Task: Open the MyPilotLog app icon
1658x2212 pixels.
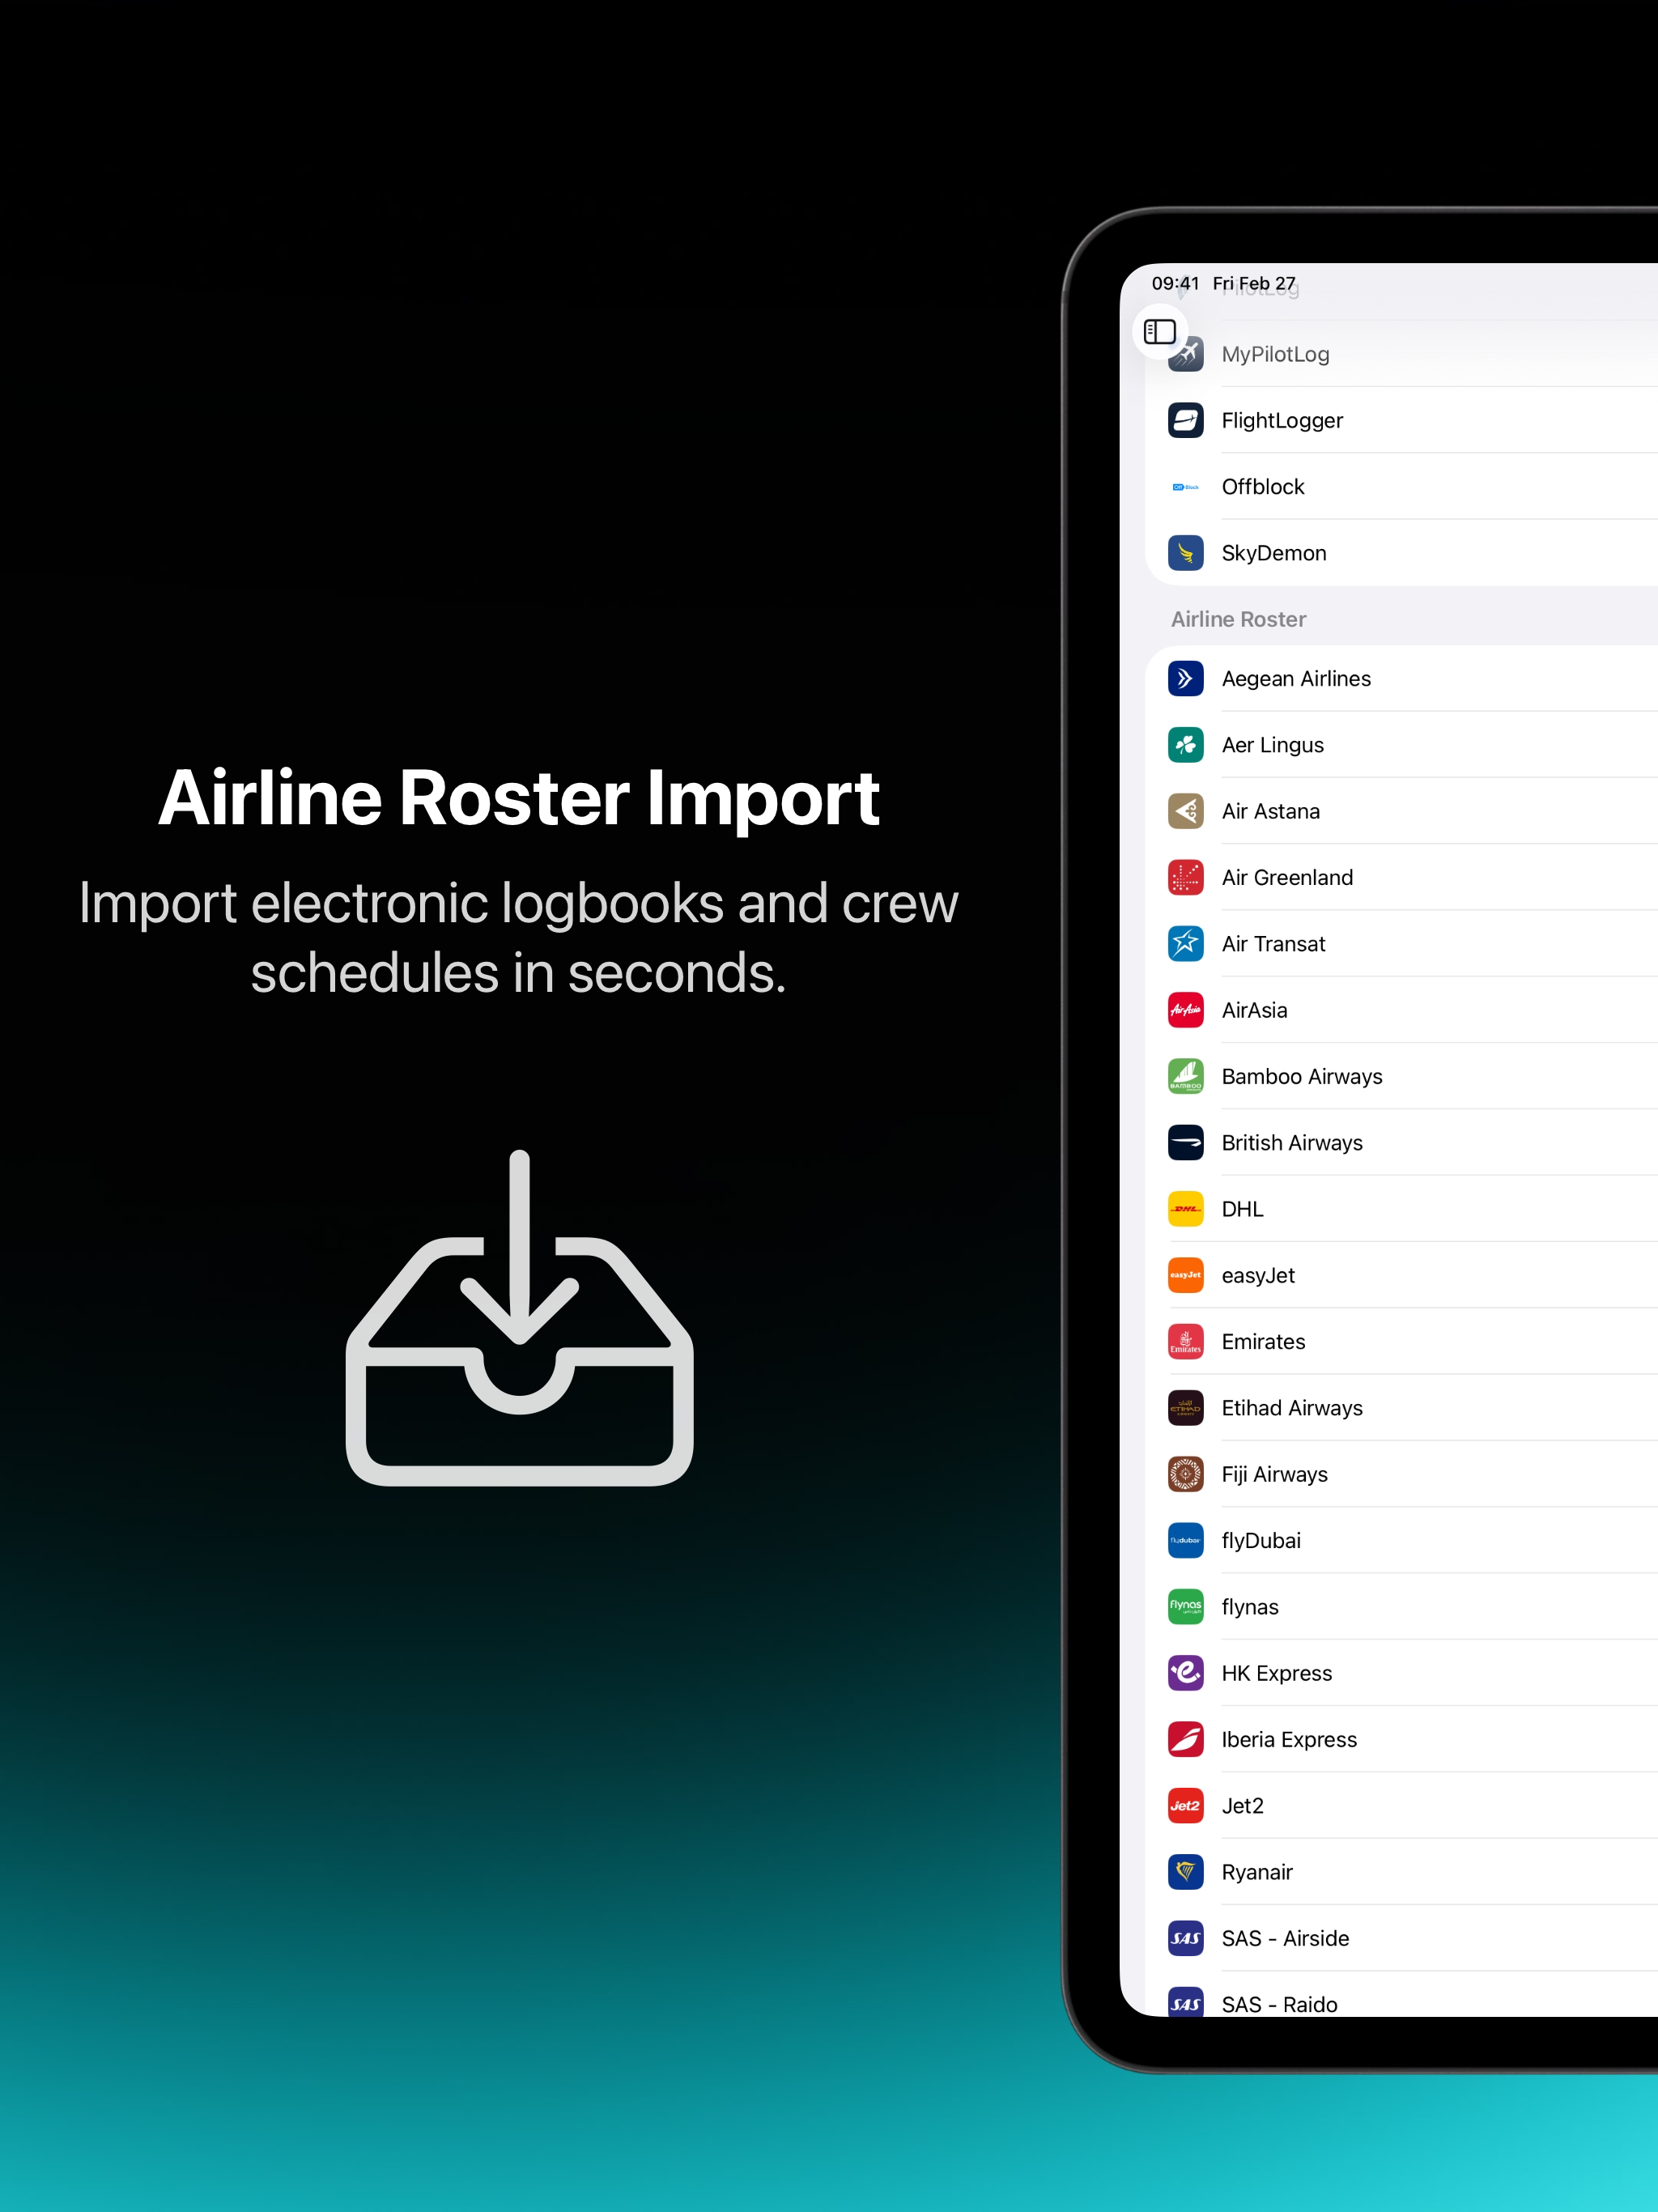Action: point(1186,354)
